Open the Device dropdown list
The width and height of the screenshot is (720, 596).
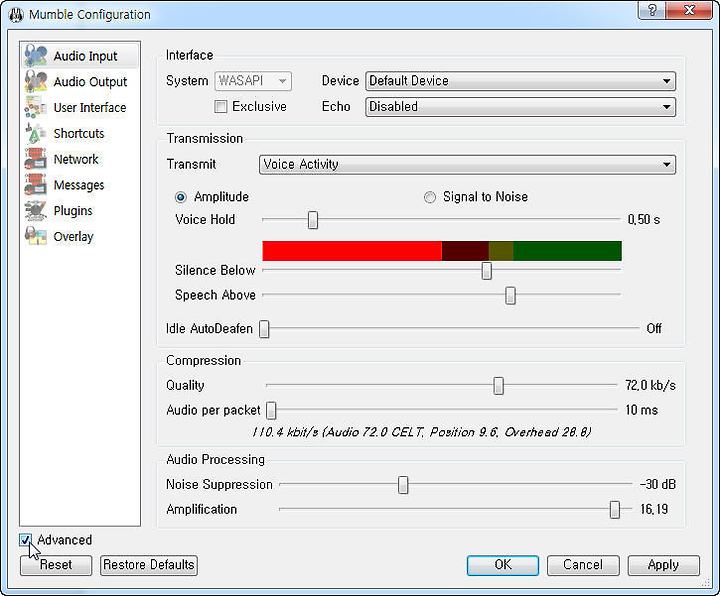click(x=520, y=81)
